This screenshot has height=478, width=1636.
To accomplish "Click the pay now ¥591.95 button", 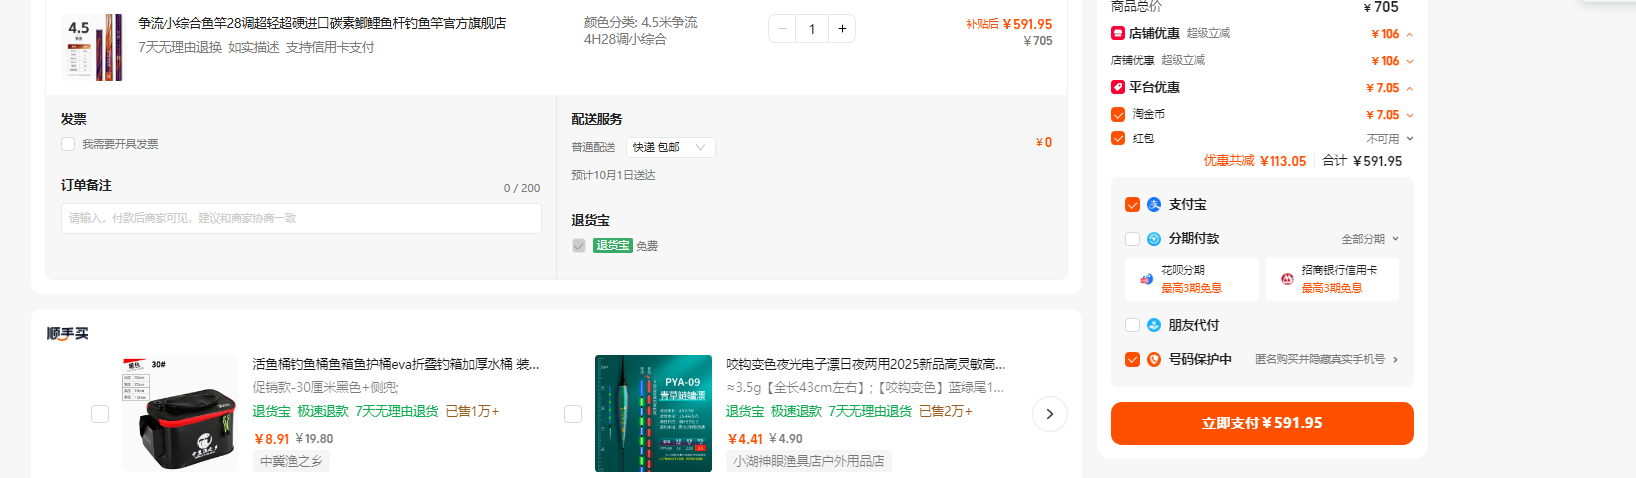I will [1262, 423].
